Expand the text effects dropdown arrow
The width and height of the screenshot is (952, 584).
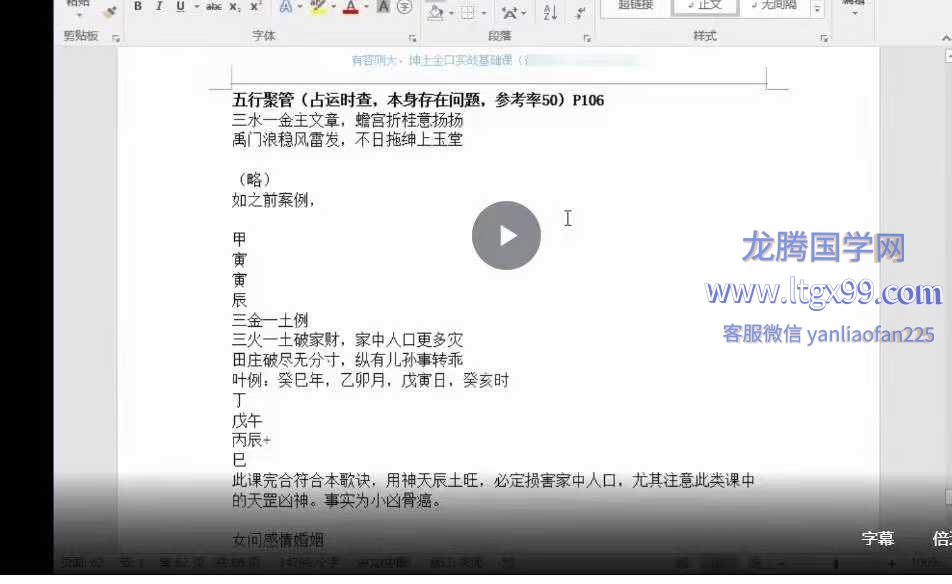[300, 7]
